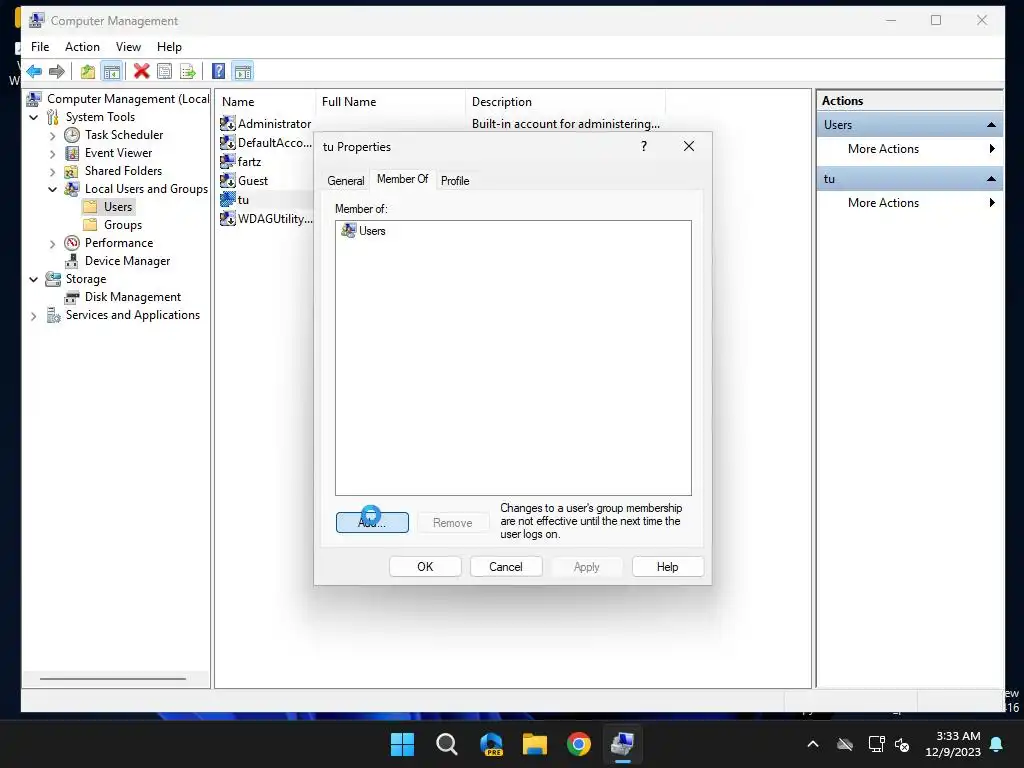Click the question mark dialog help button
The image size is (1024, 768).
(x=644, y=146)
